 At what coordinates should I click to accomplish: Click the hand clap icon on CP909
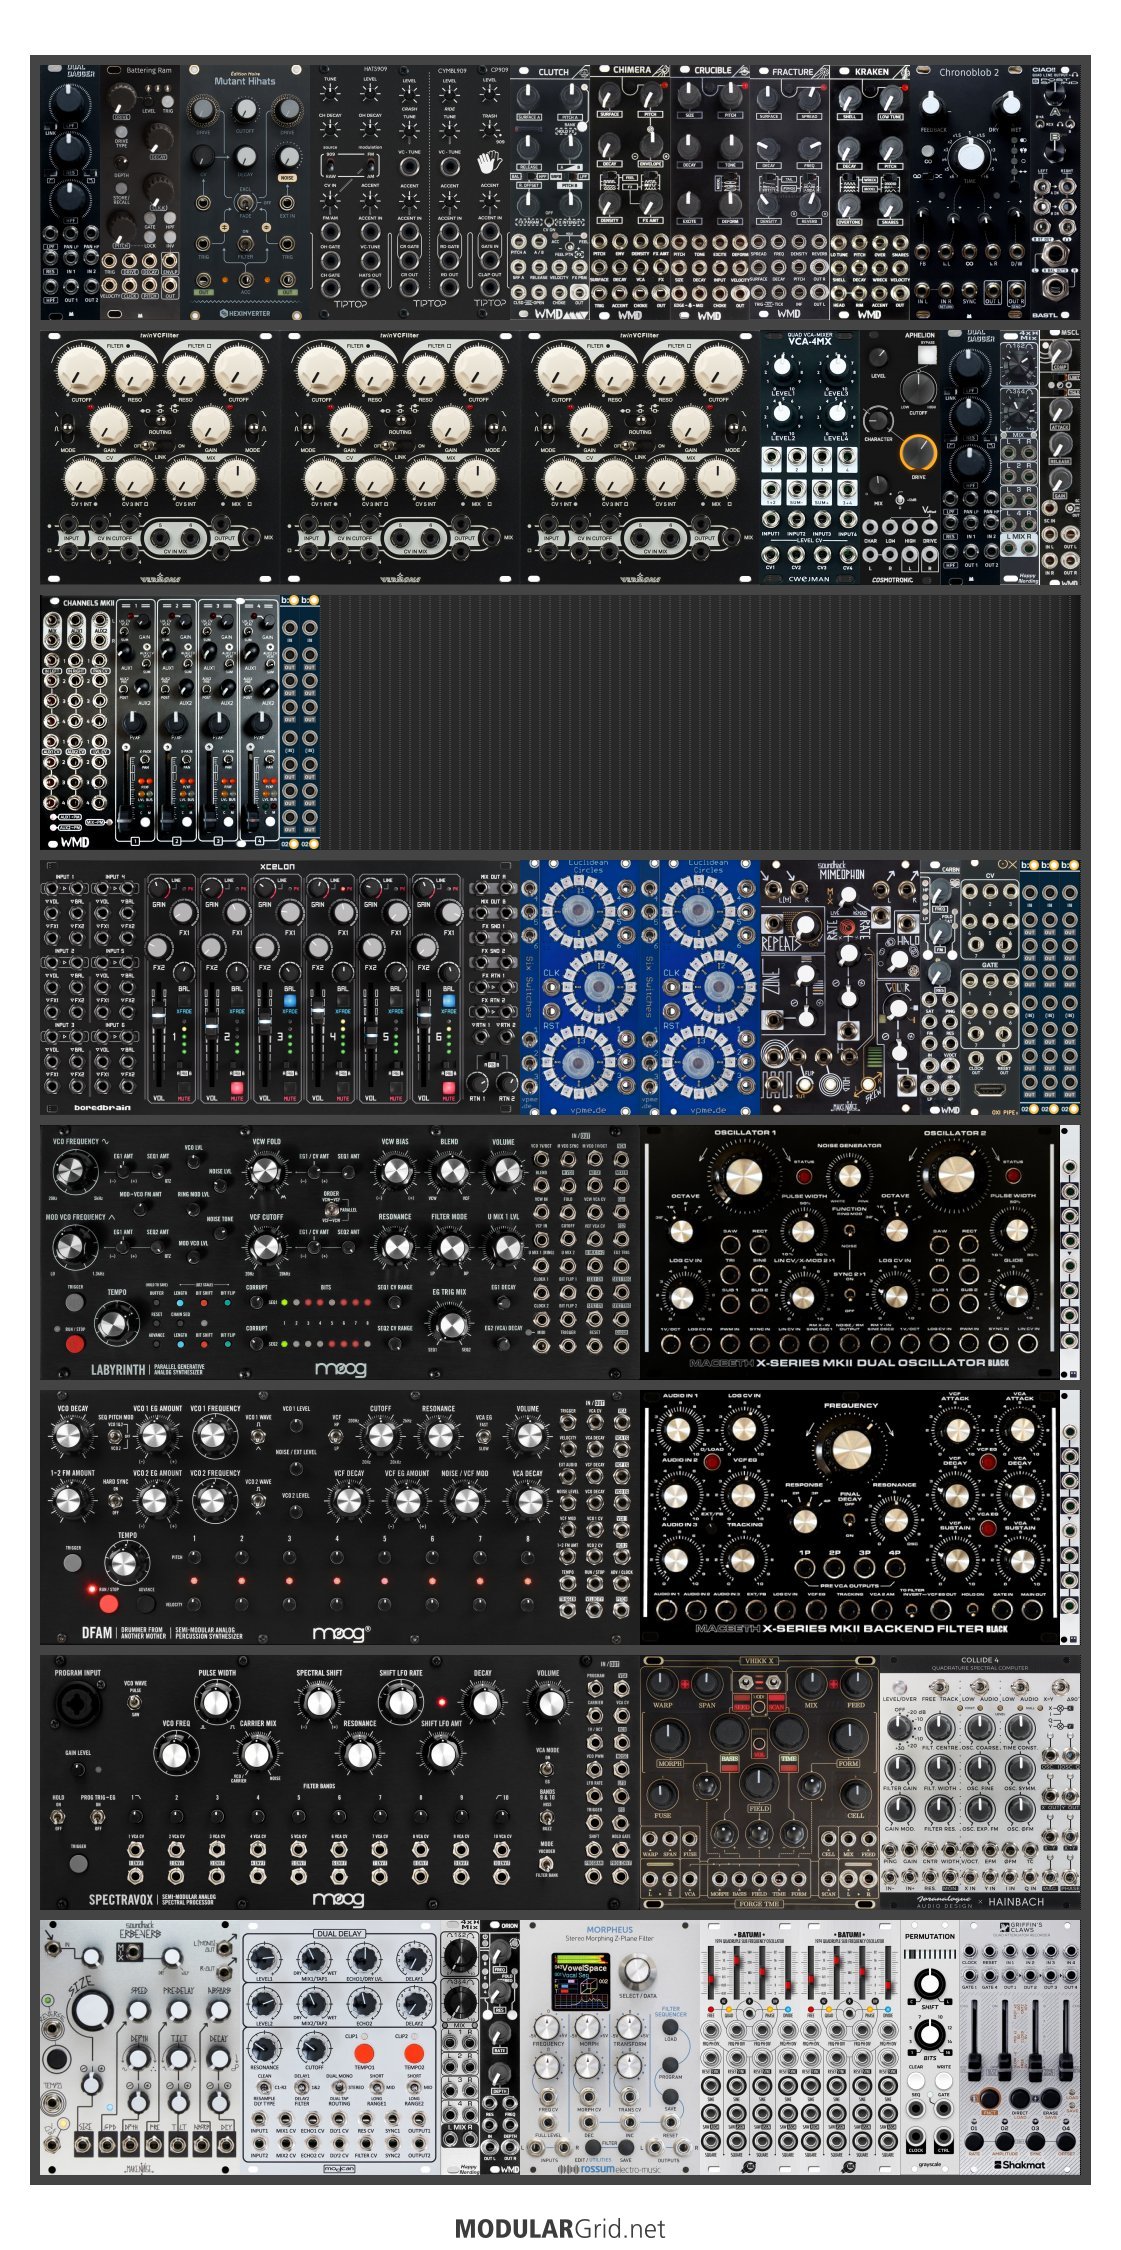tap(488, 161)
